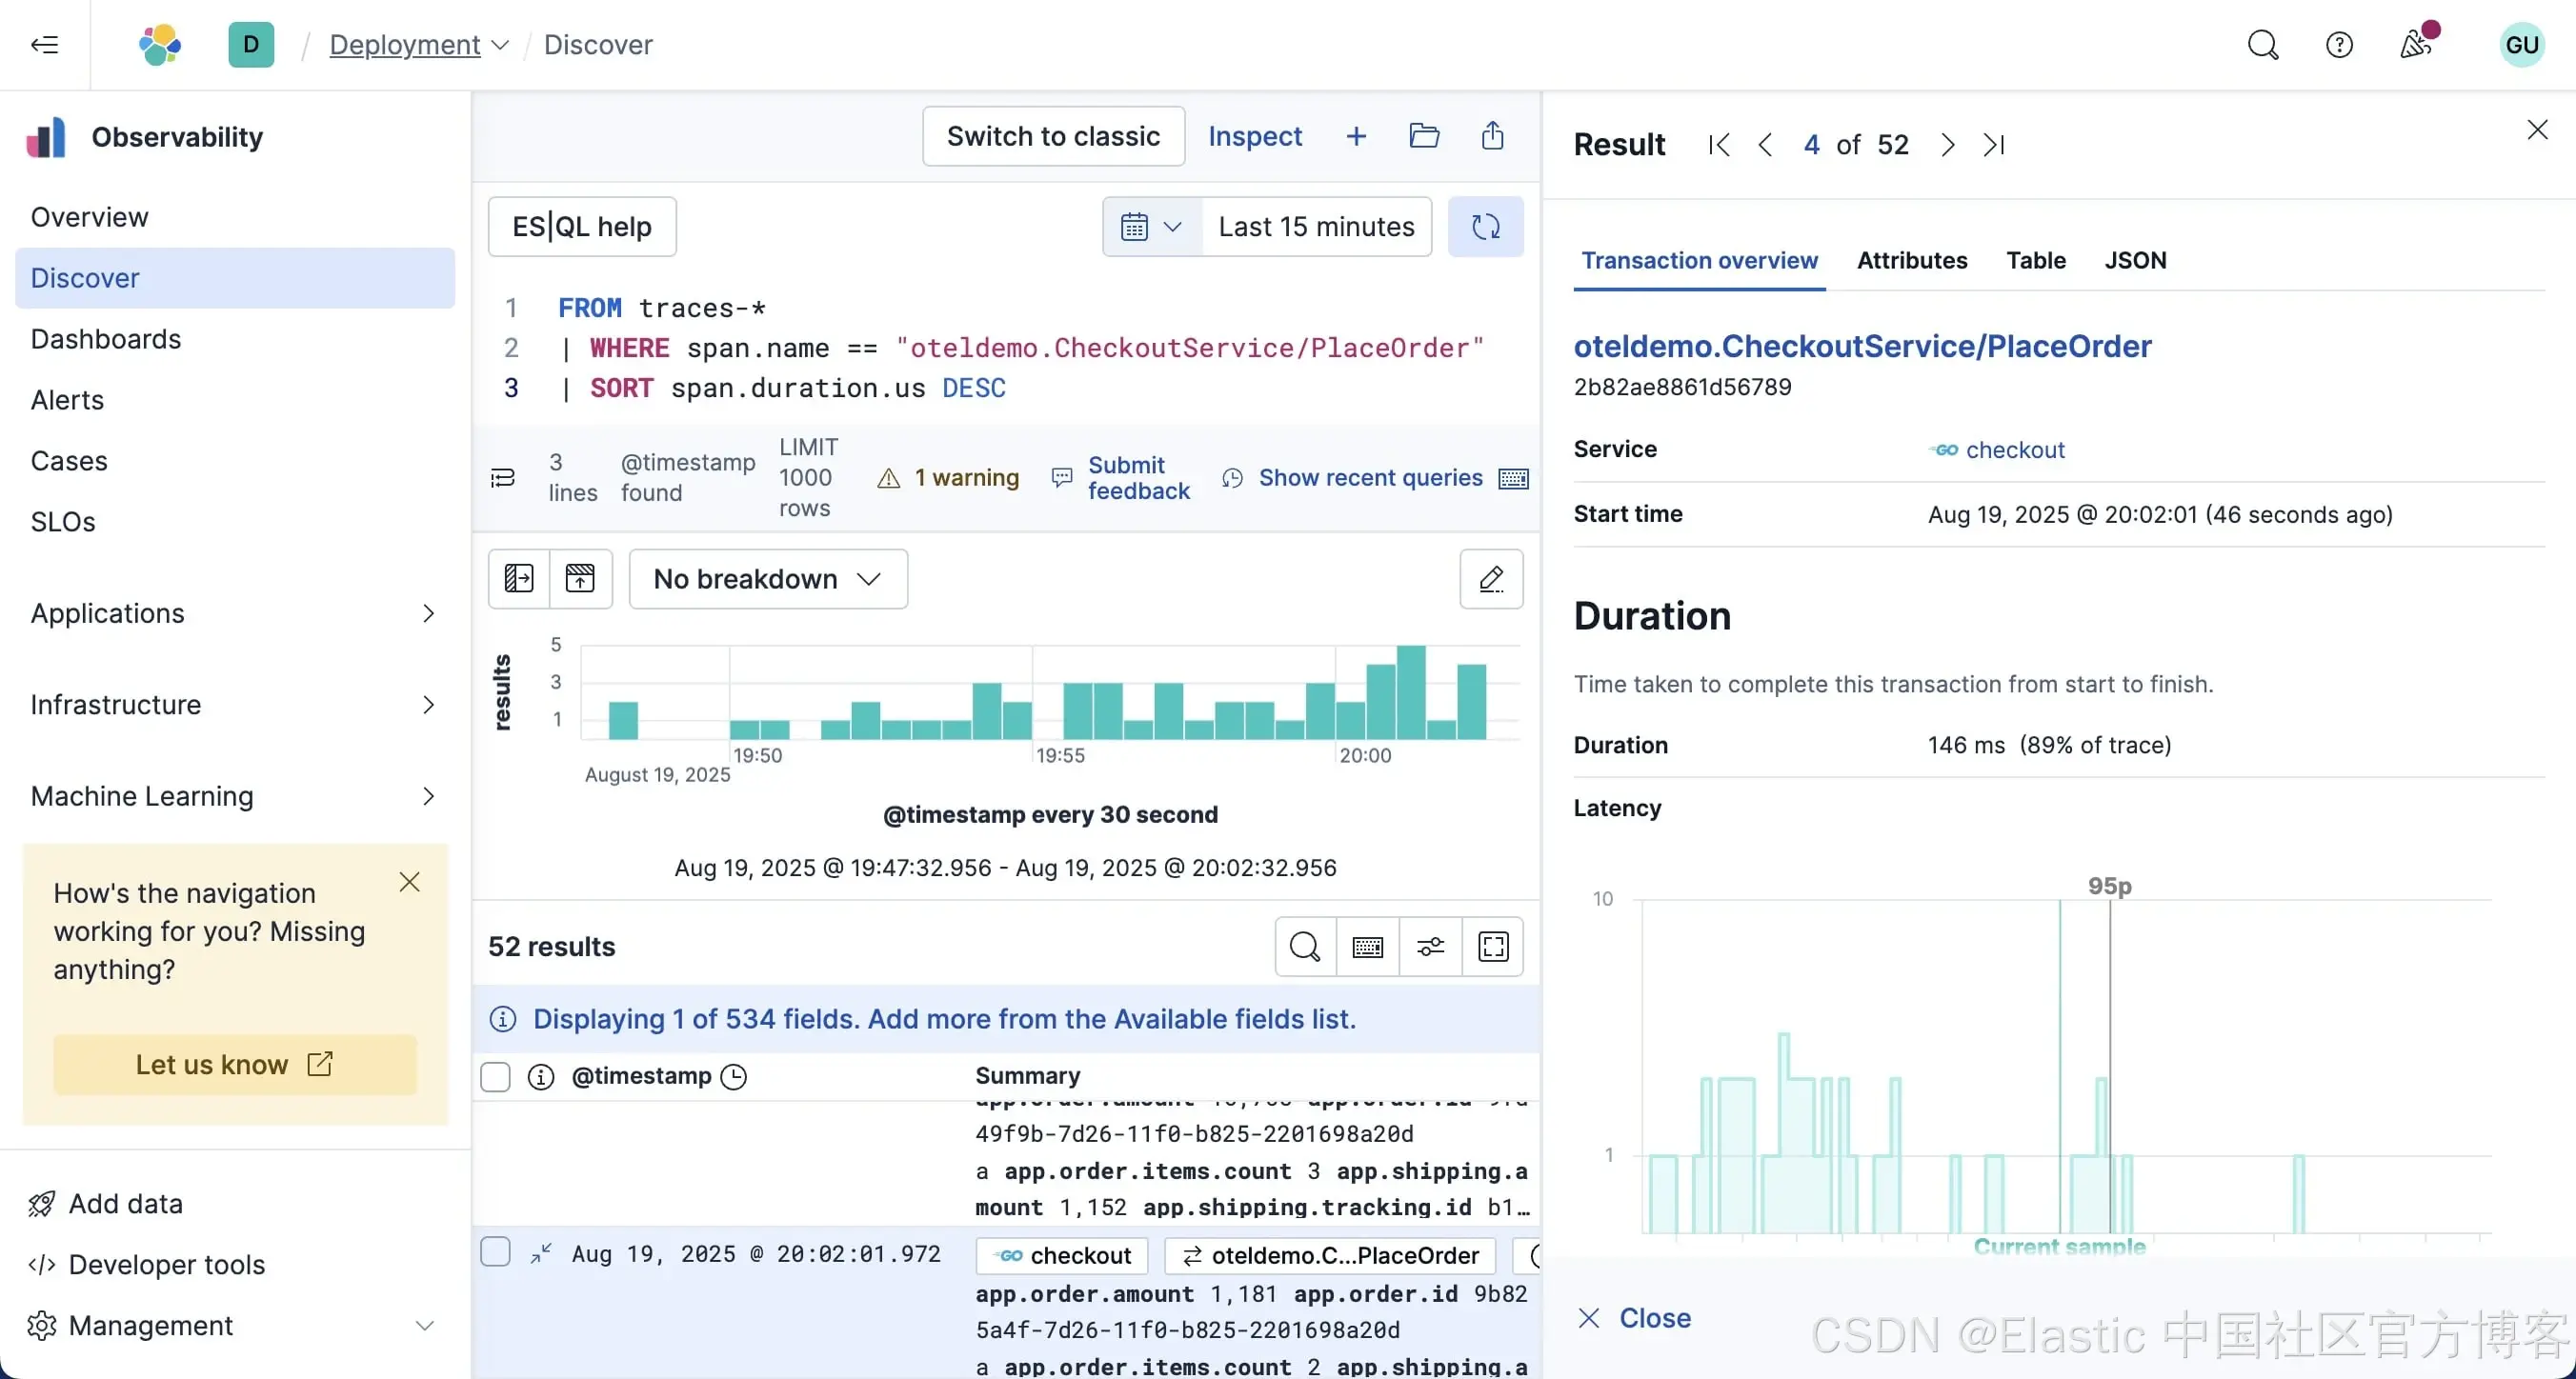Open saved searches folder icon
The image size is (2576, 1379).
1423,136
